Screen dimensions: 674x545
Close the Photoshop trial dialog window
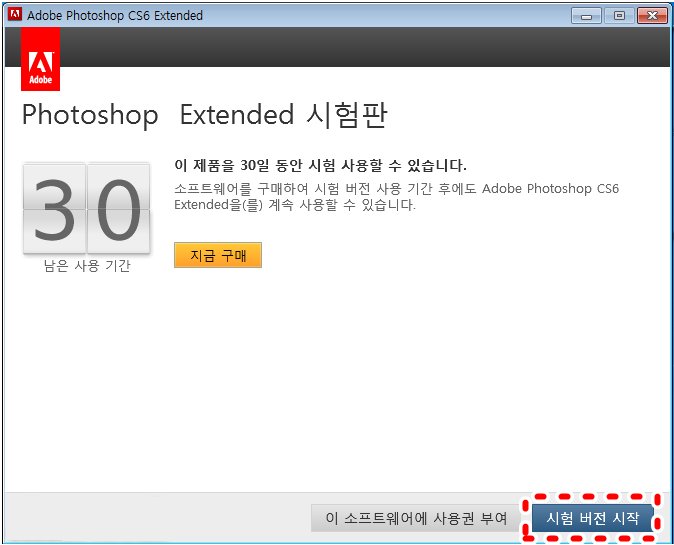point(652,16)
